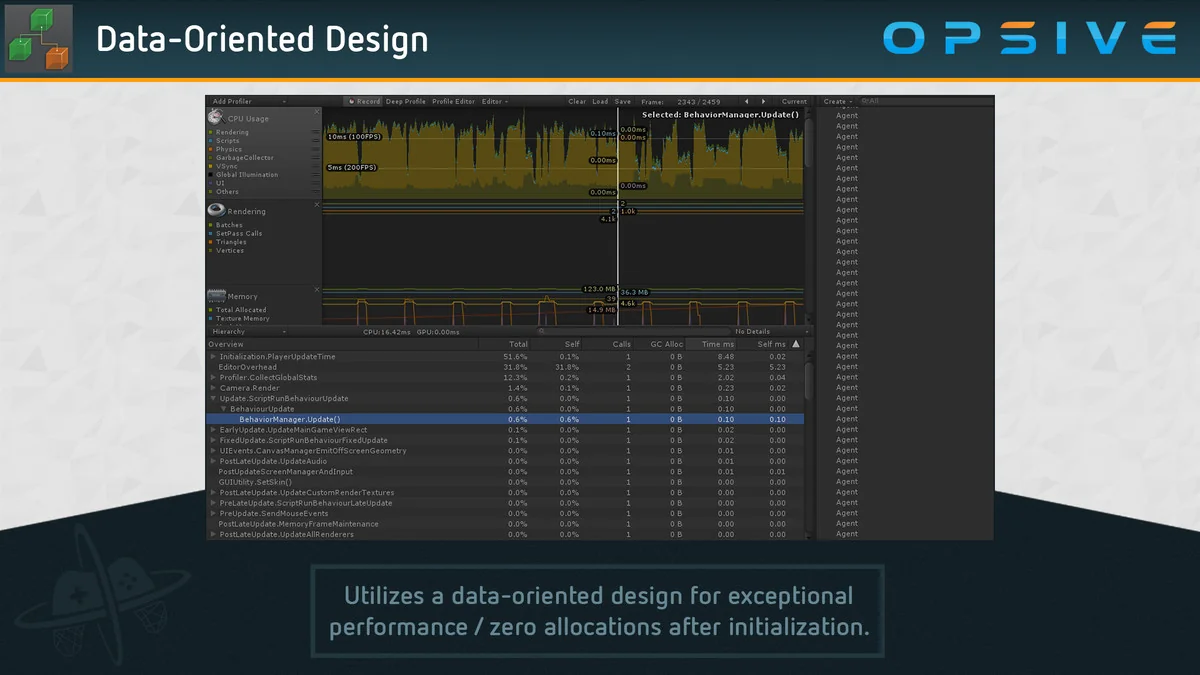Close the Rendering module with its X icon
Image resolution: width=1200 pixels, height=675 pixels.
point(317,203)
